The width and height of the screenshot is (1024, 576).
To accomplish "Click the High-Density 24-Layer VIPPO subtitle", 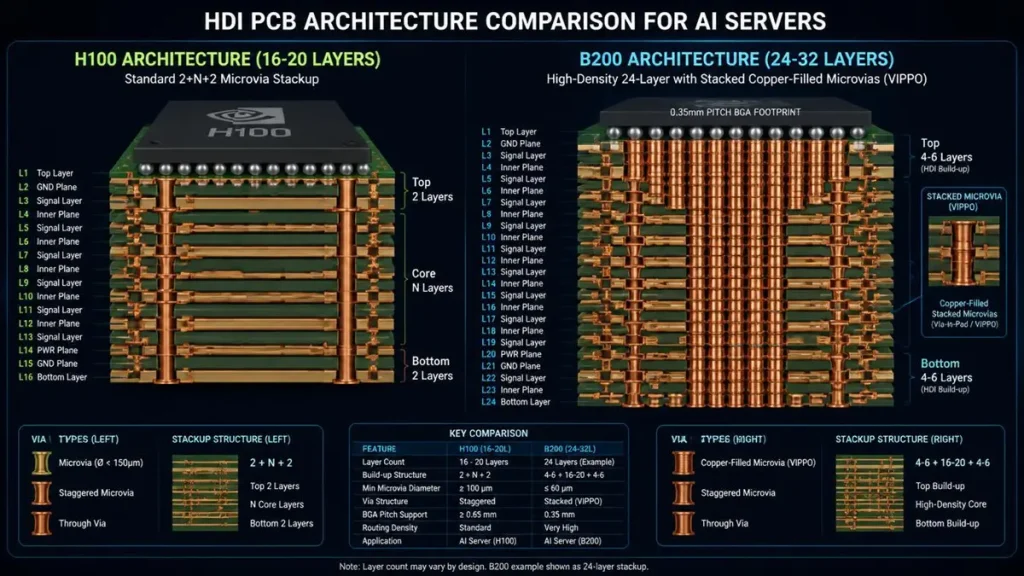I will (737, 79).
